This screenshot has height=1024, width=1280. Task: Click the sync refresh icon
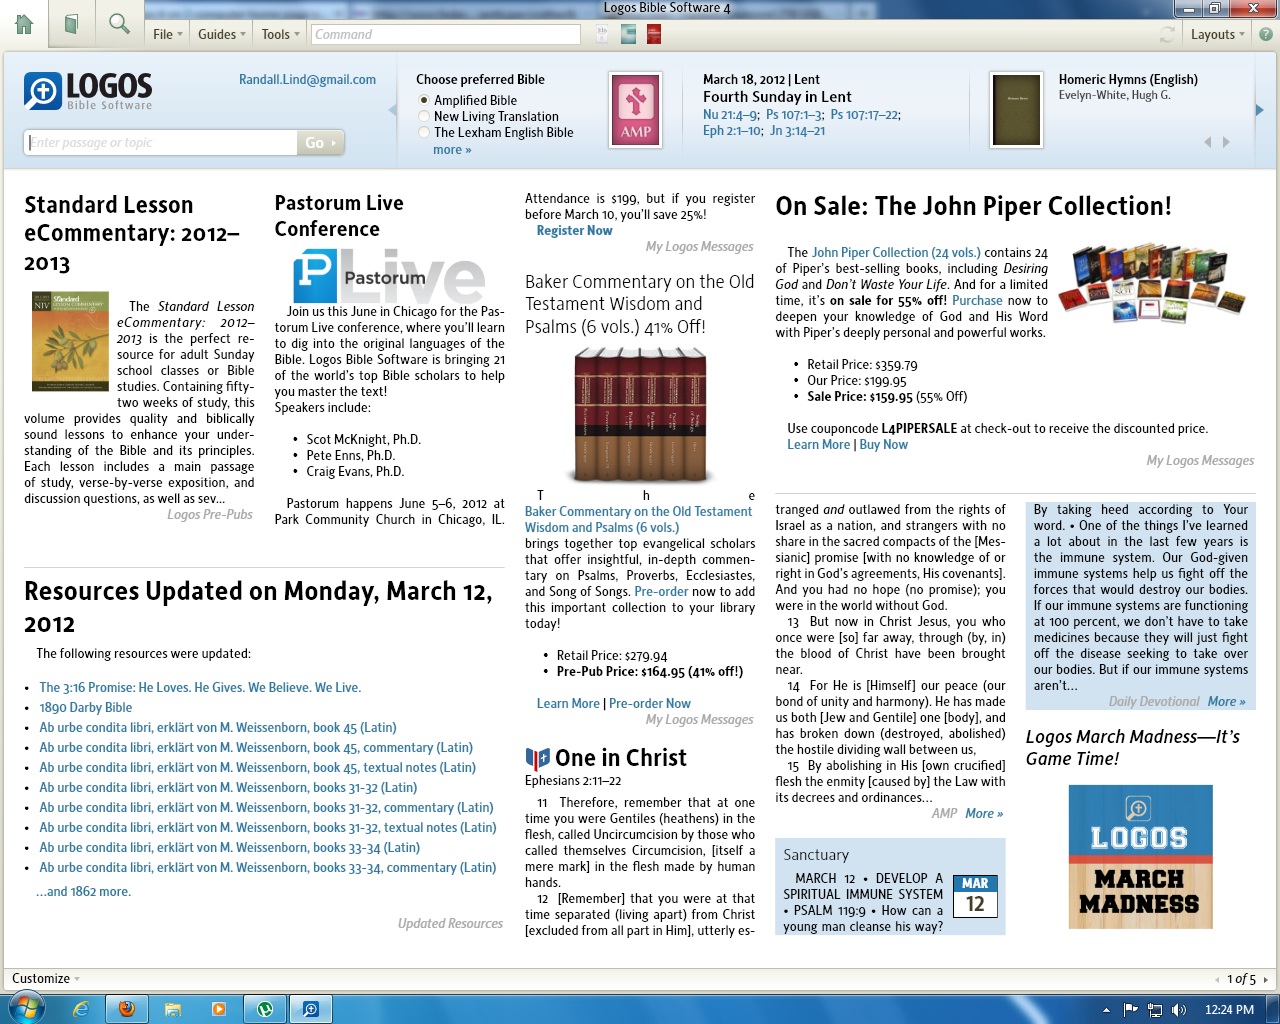[x=1167, y=34]
